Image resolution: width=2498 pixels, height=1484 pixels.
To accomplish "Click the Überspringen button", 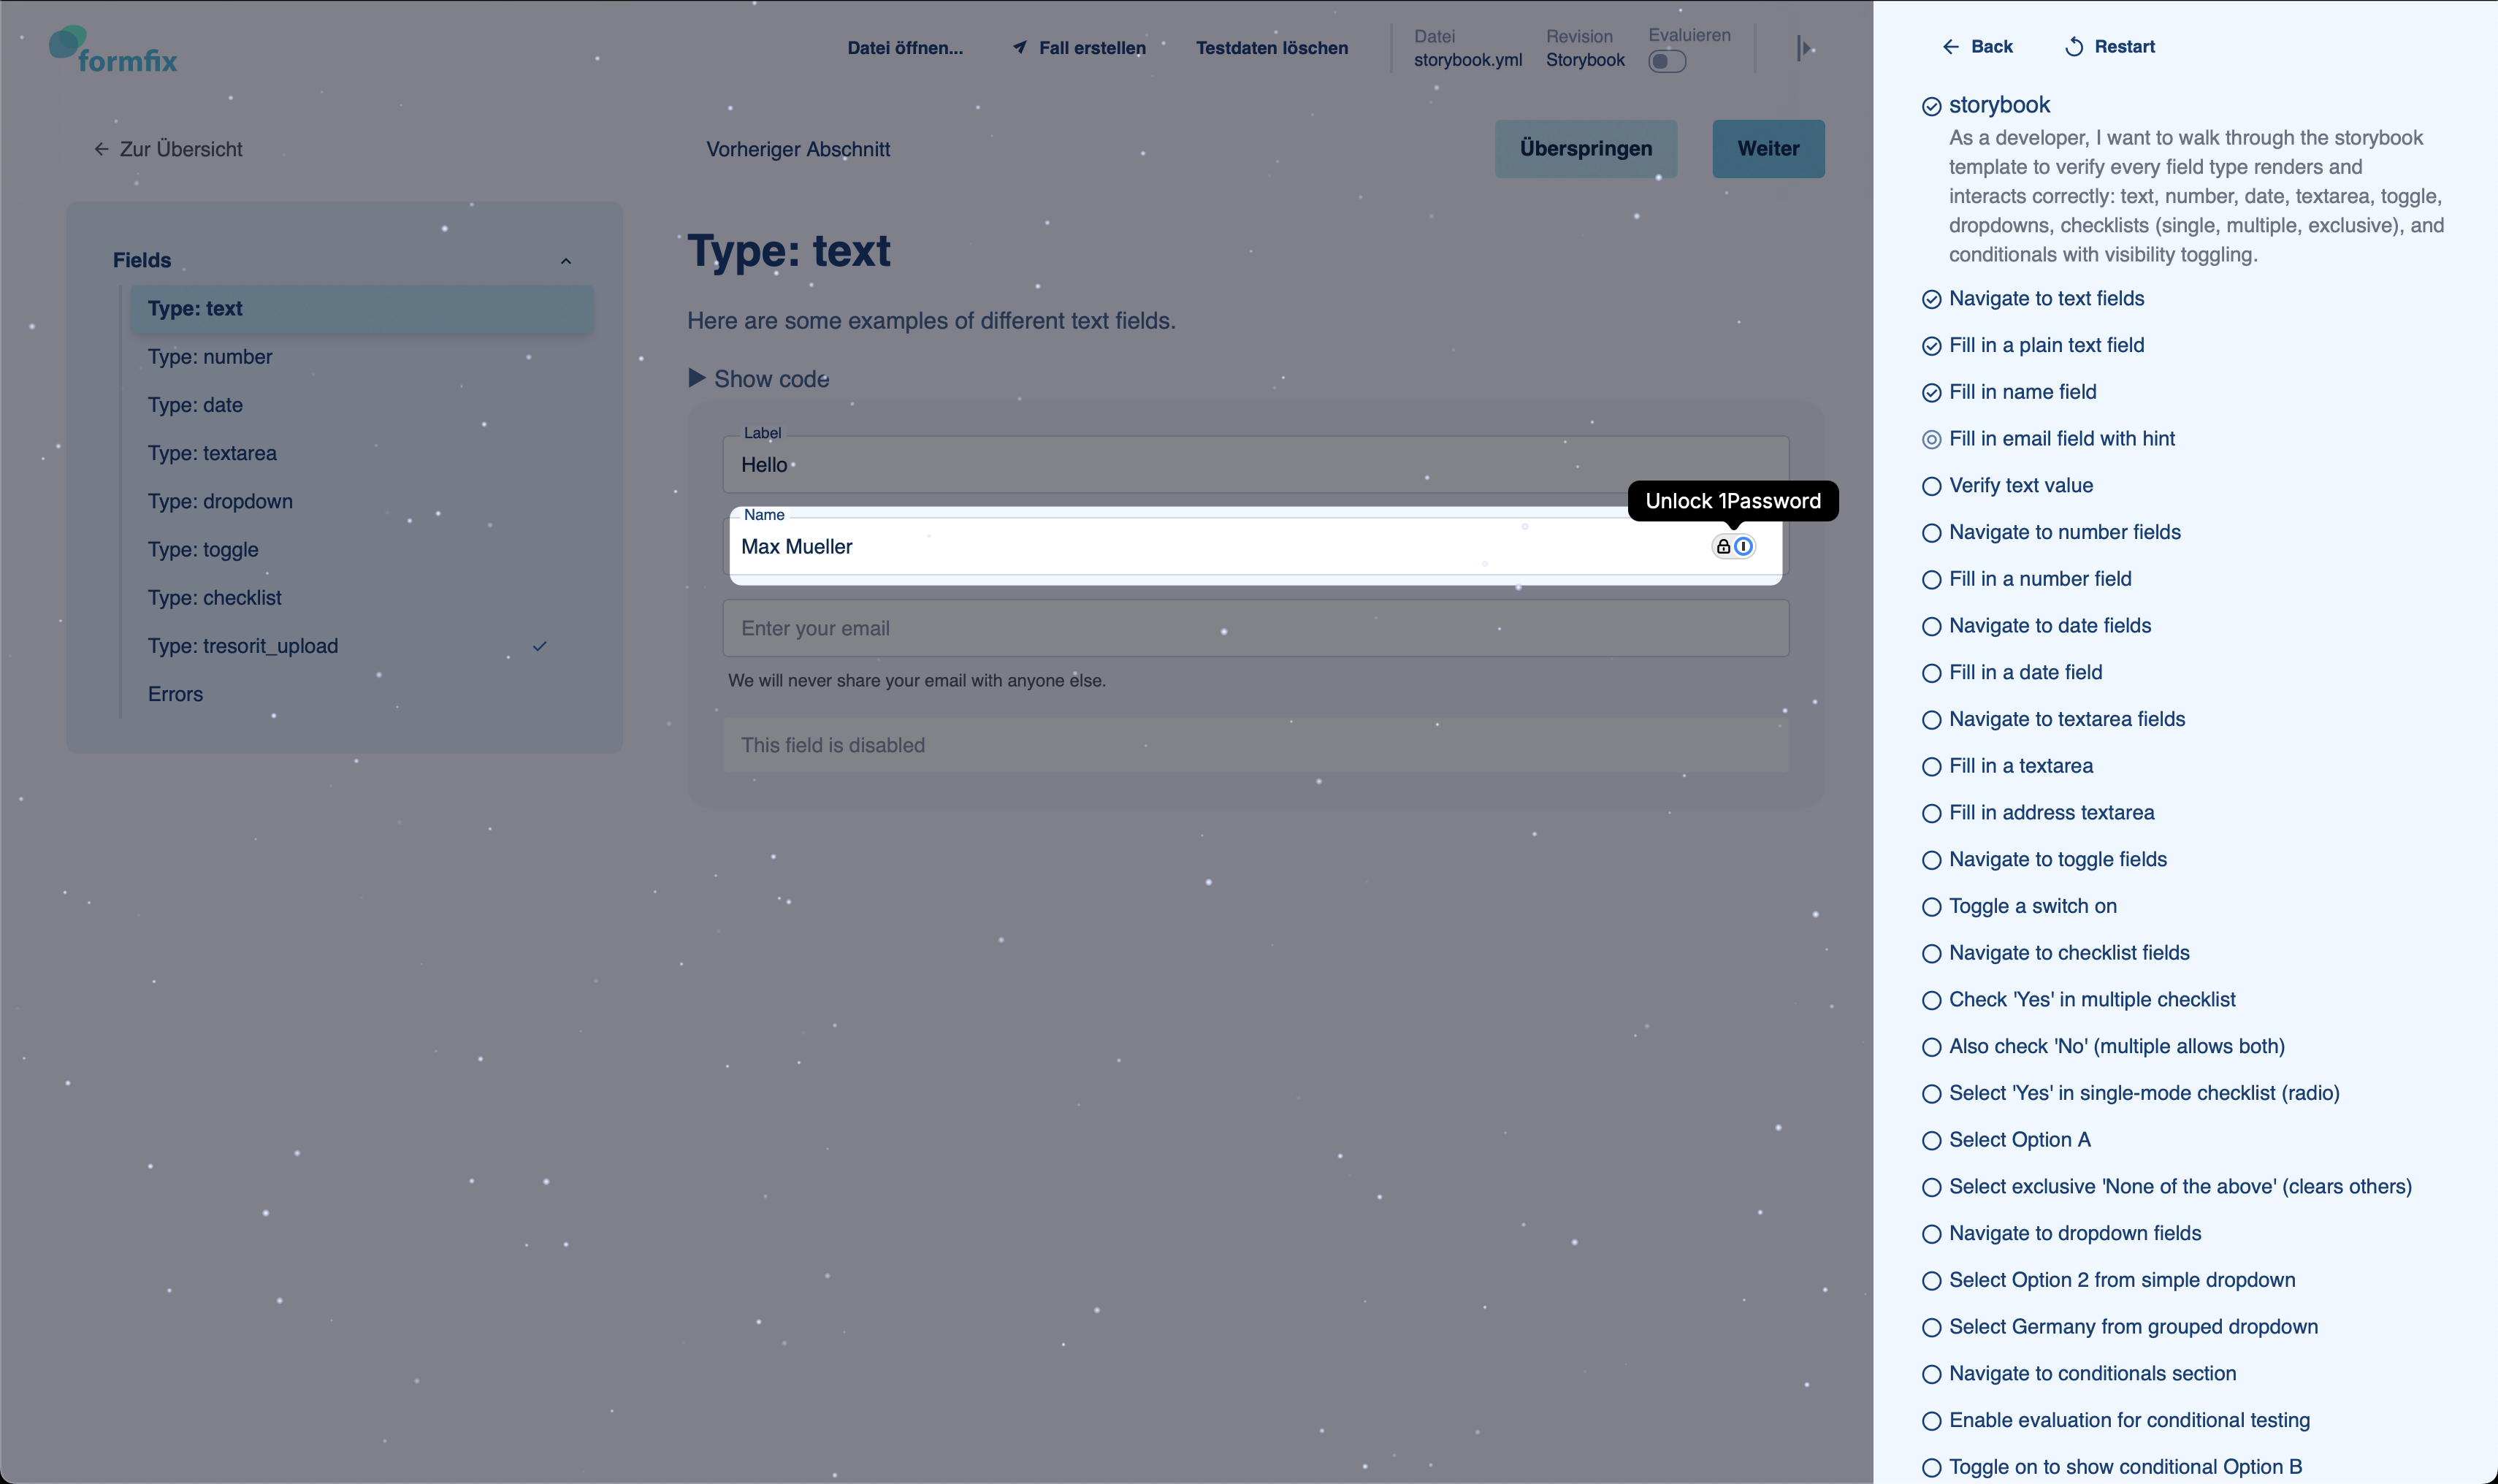I will (1585, 148).
